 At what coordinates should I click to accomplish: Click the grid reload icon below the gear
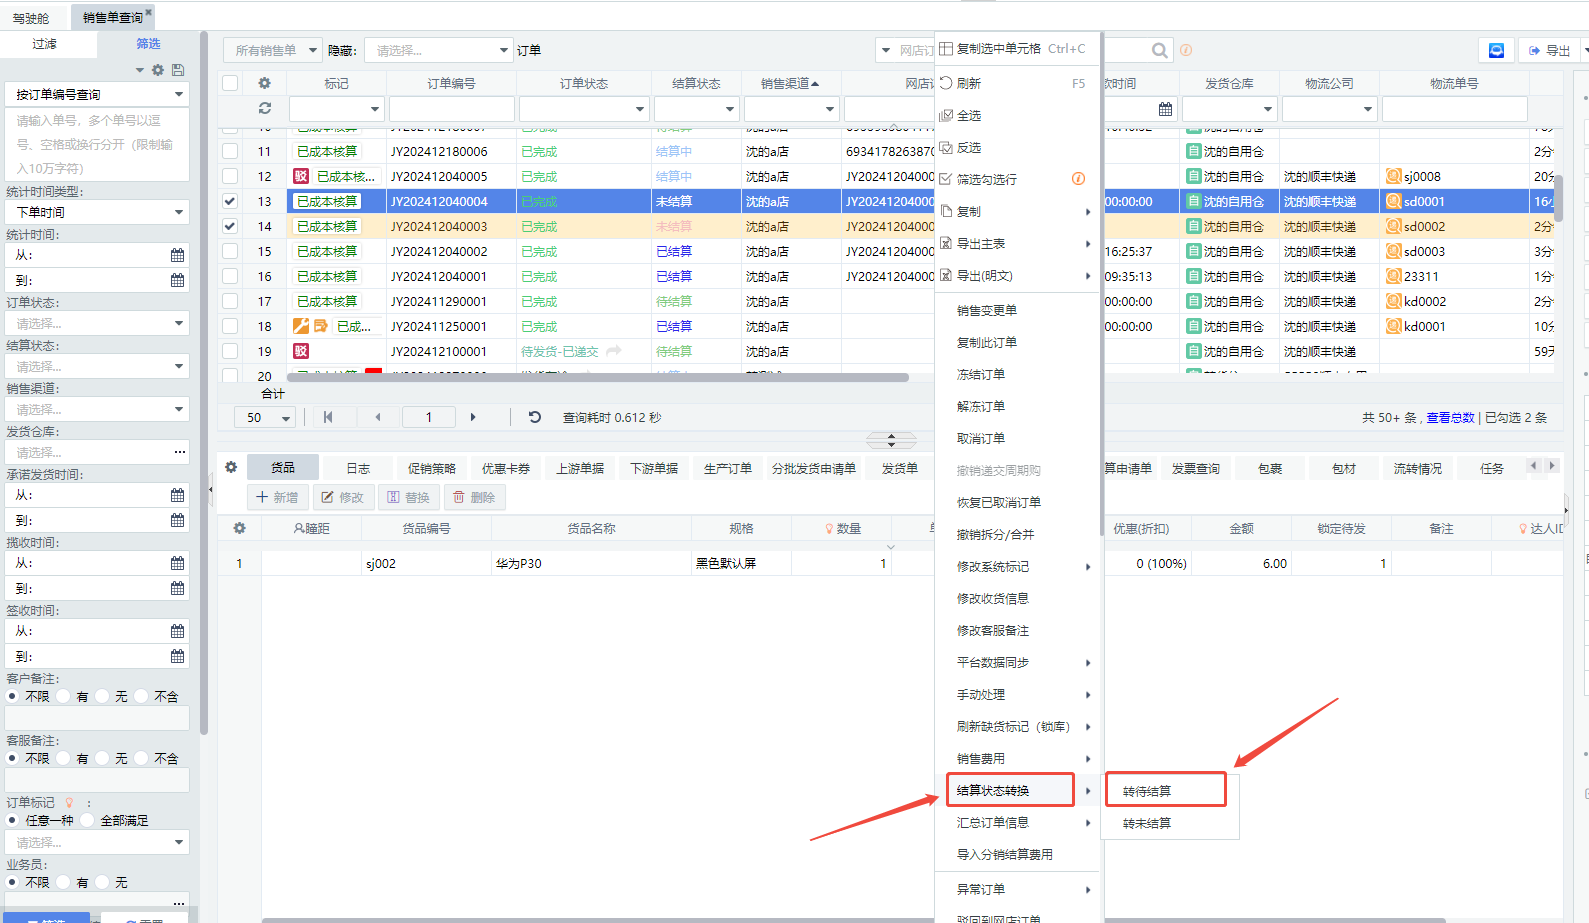coord(264,108)
